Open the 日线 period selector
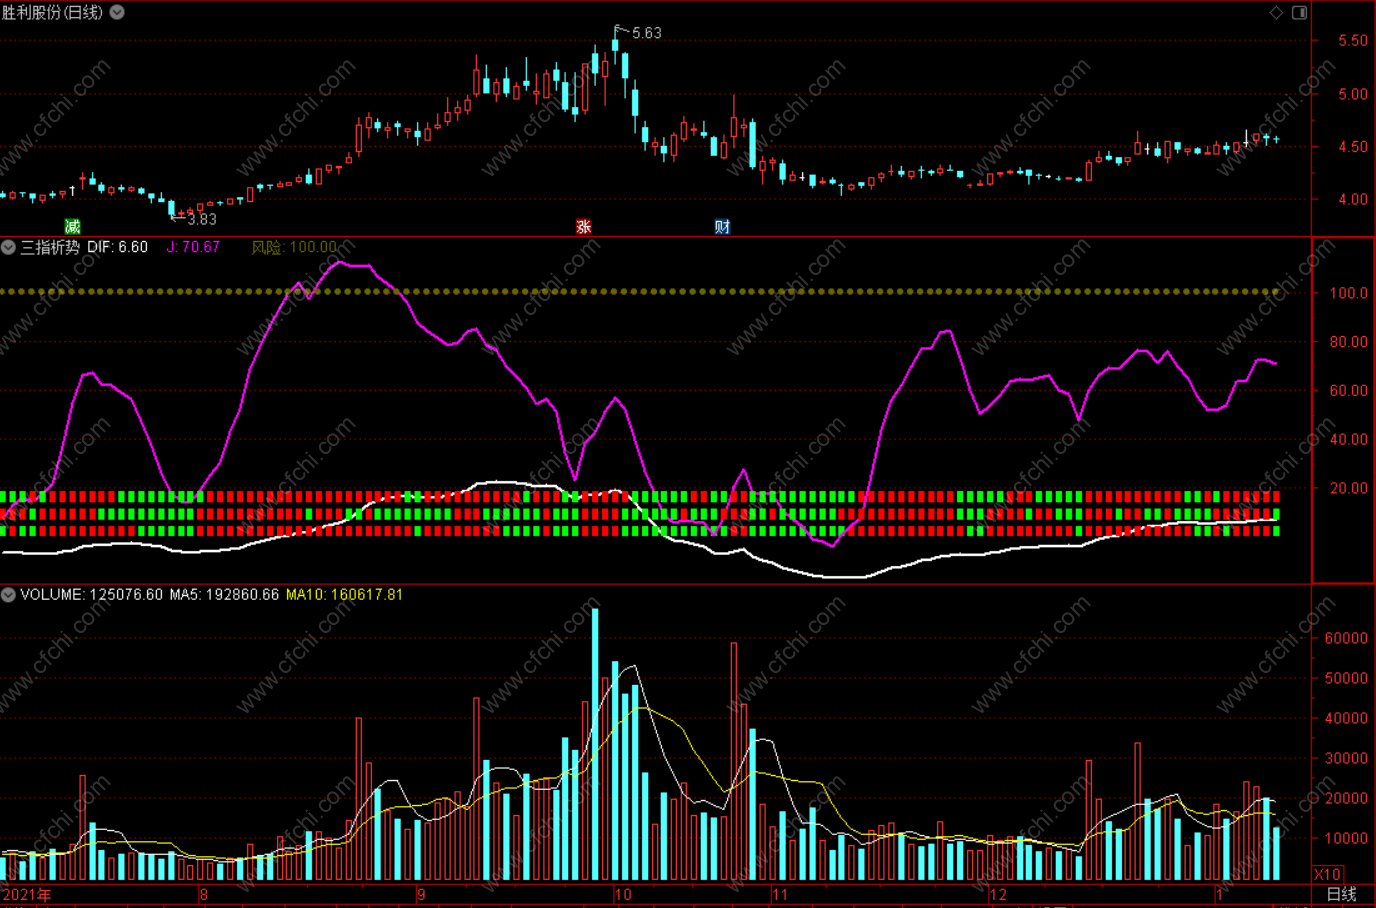 (1341, 894)
